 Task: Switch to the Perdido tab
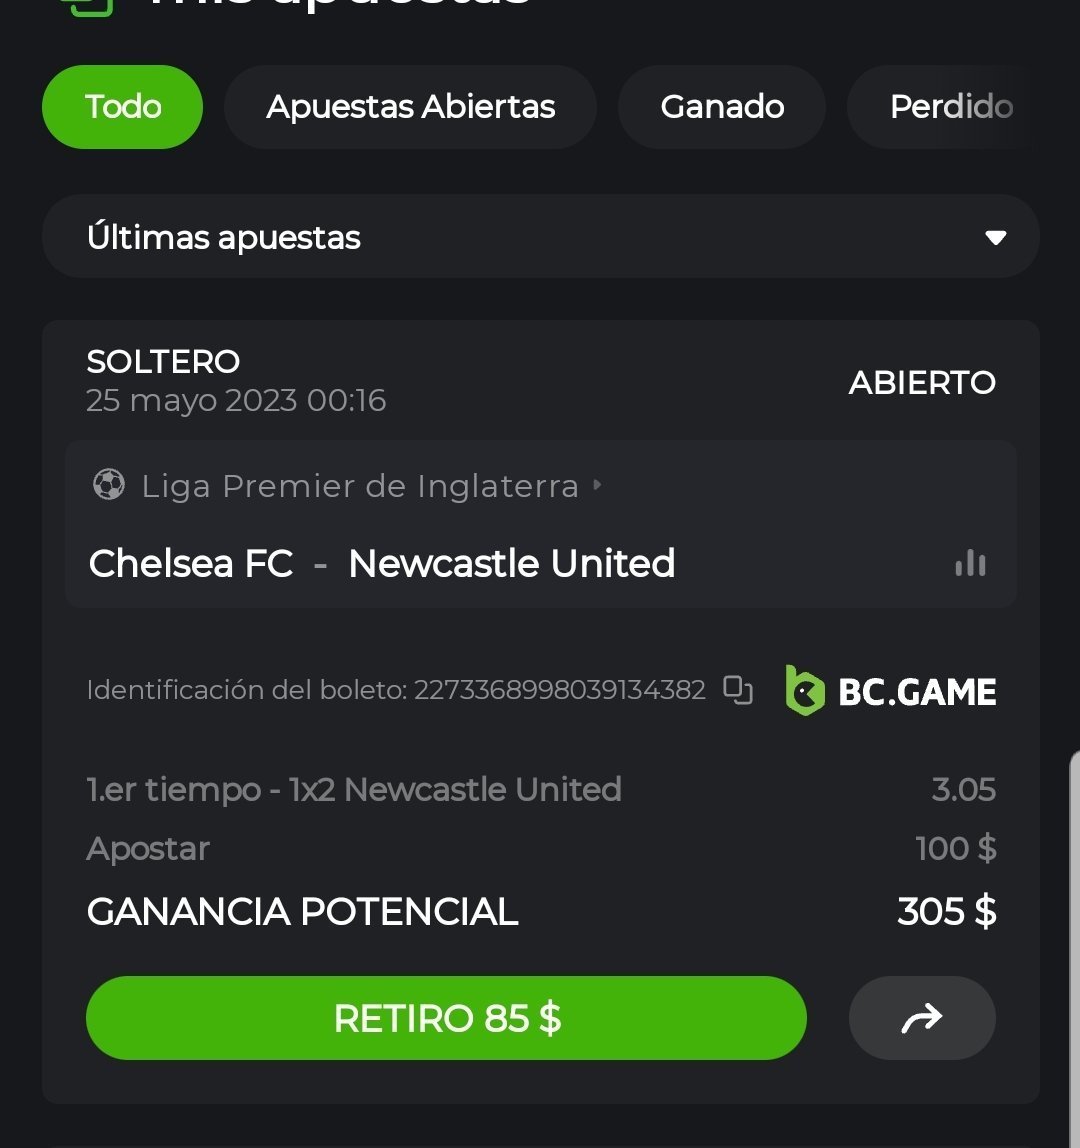click(950, 107)
